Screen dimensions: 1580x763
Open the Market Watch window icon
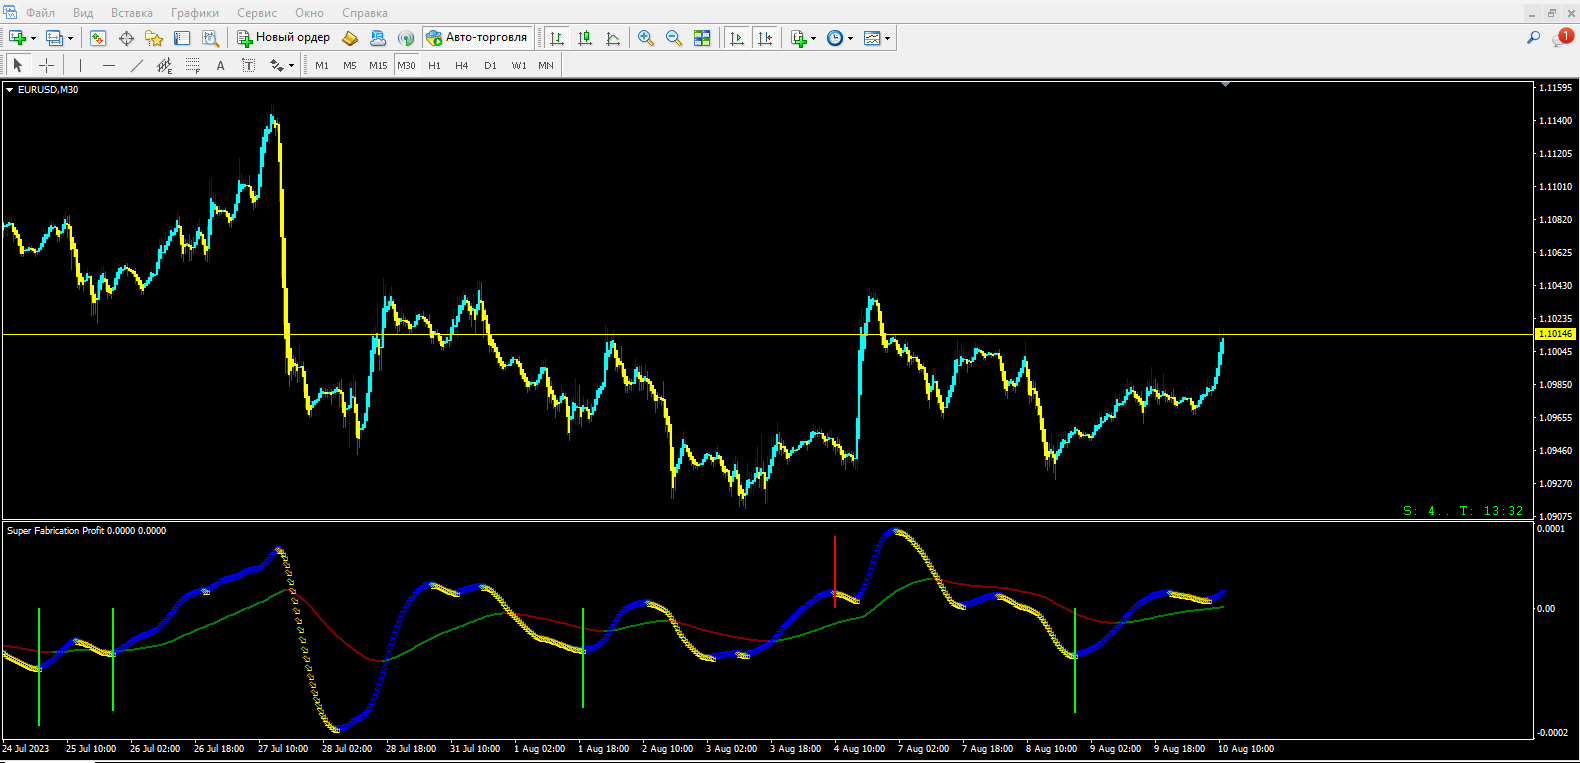pyautogui.click(x=98, y=38)
